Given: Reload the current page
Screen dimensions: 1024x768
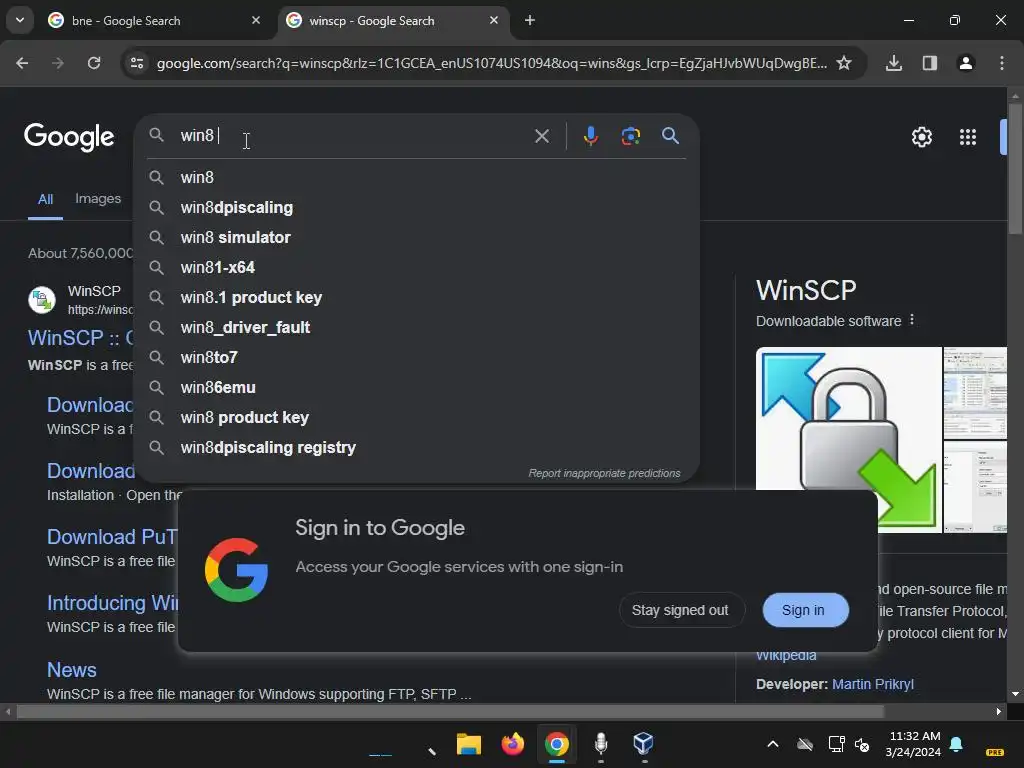Looking at the screenshot, I should coord(94,63).
